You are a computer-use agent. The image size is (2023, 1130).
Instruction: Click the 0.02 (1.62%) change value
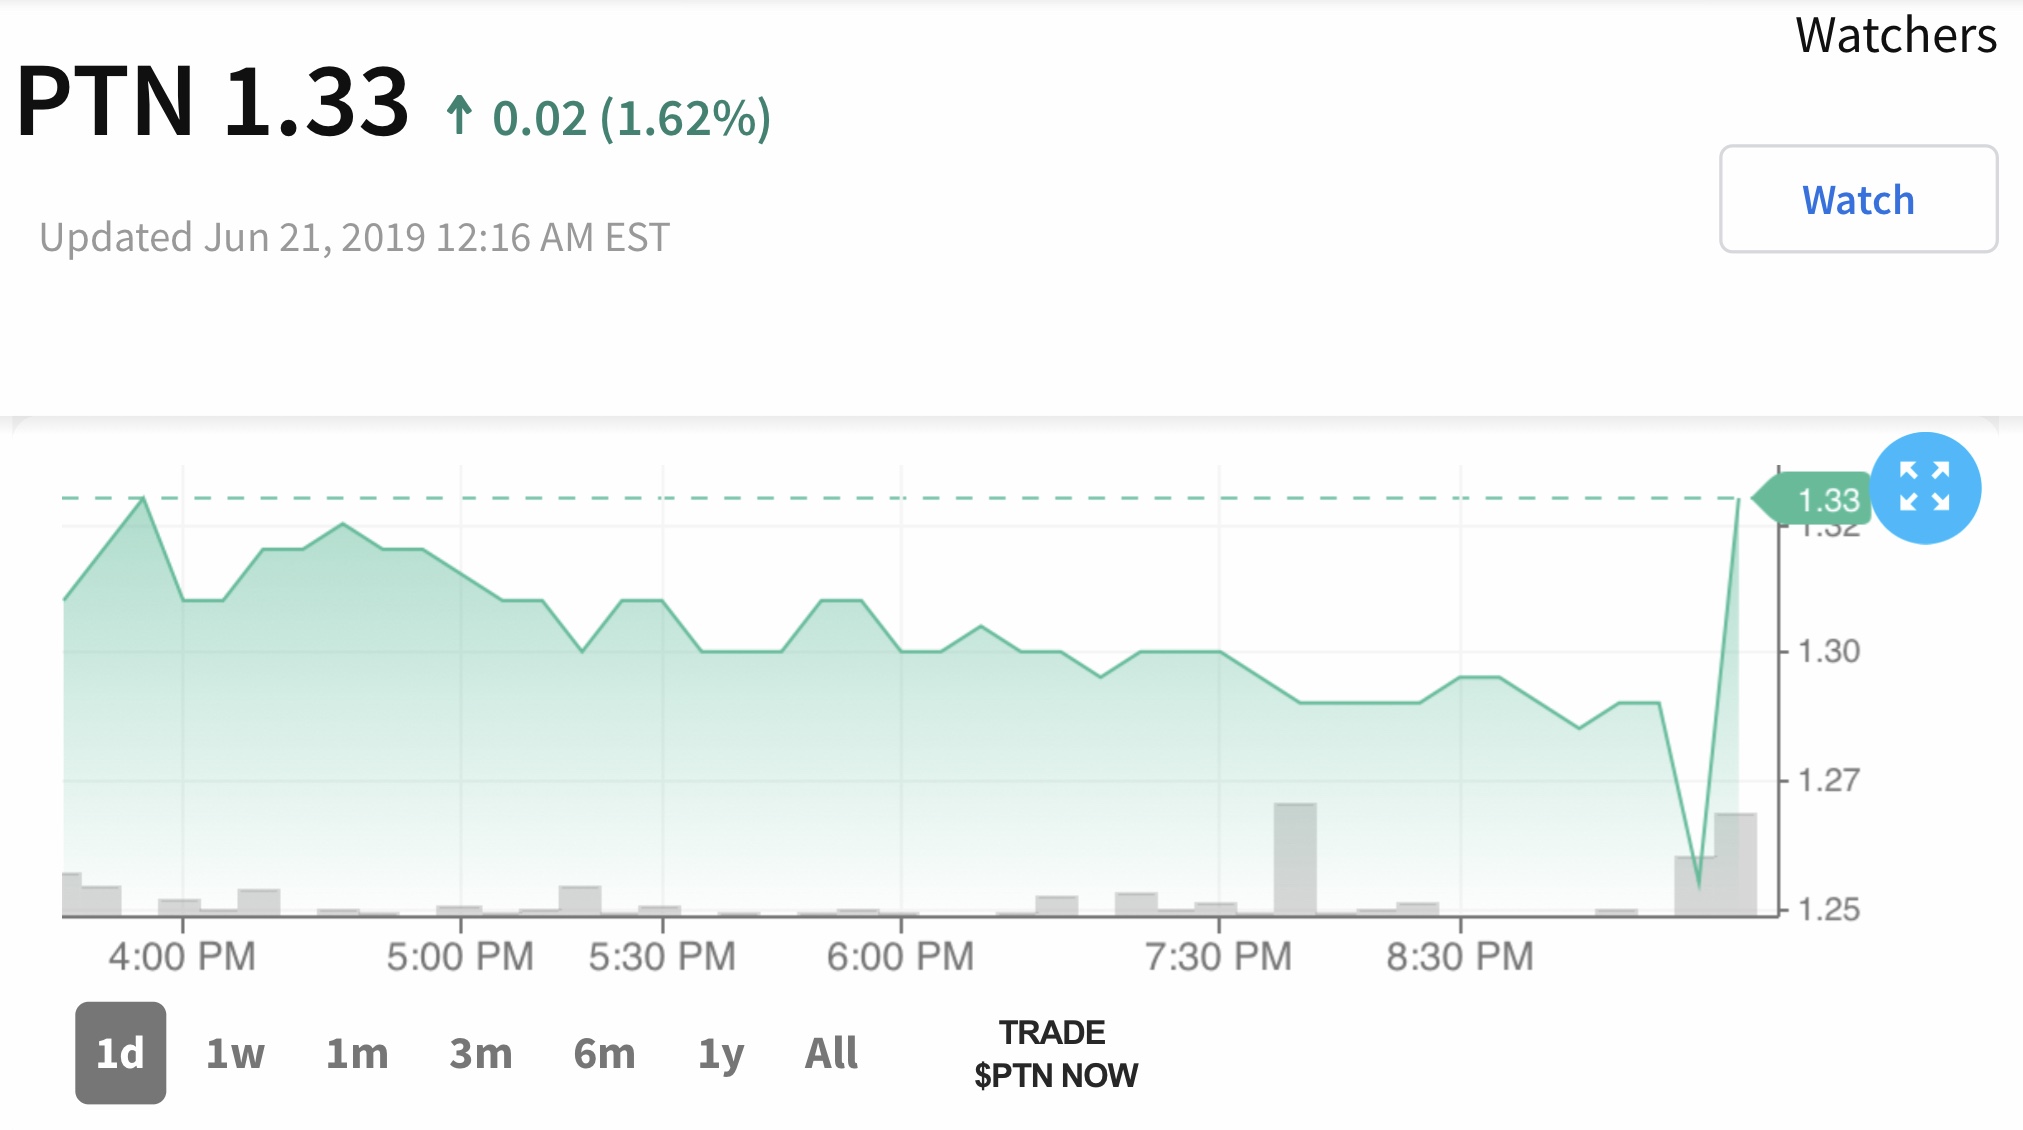(632, 118)
